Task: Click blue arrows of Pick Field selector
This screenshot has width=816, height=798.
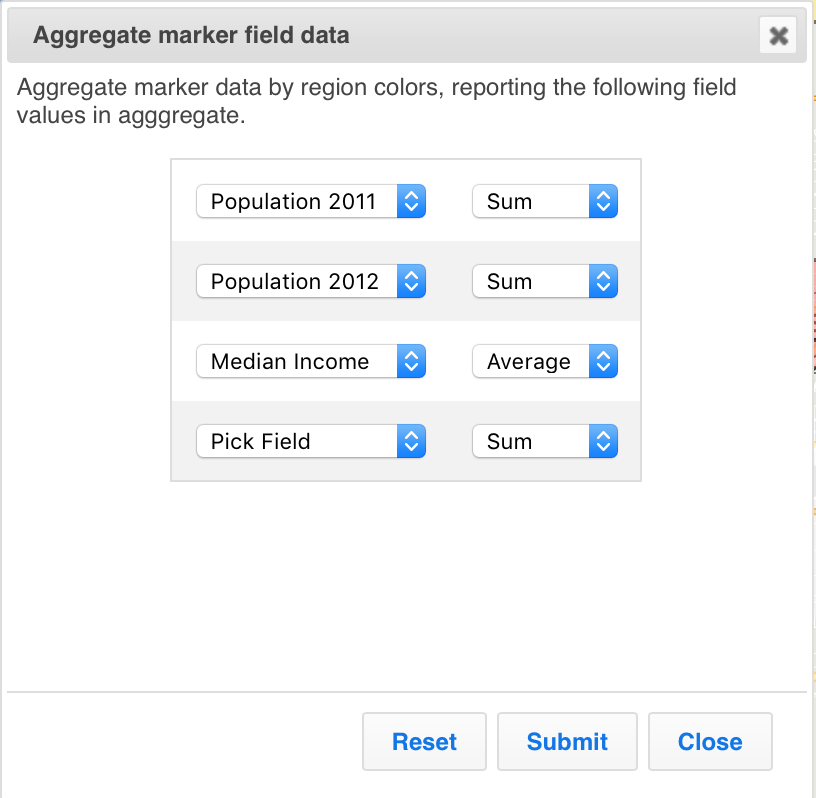Action: [412, 441]
